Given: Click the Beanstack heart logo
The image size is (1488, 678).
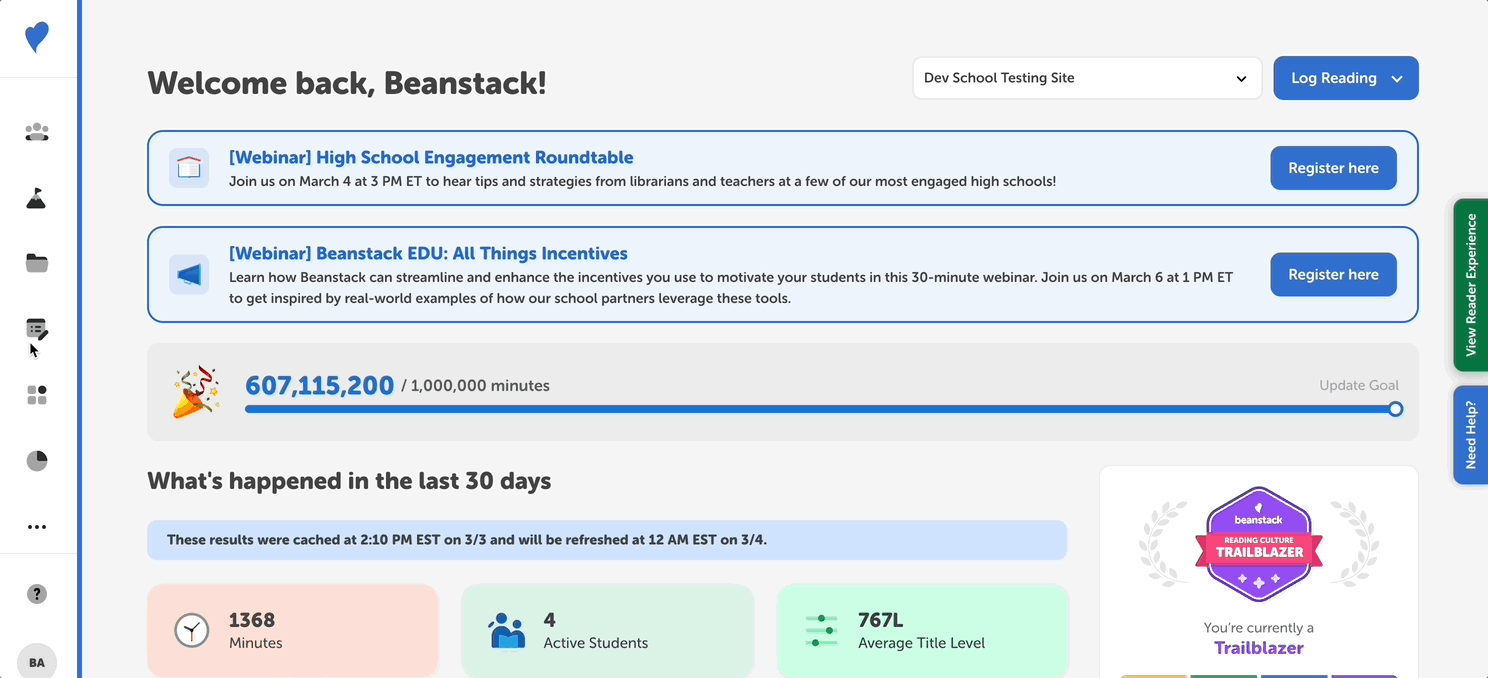Looking at the screenshot, I should coord(37,37).
